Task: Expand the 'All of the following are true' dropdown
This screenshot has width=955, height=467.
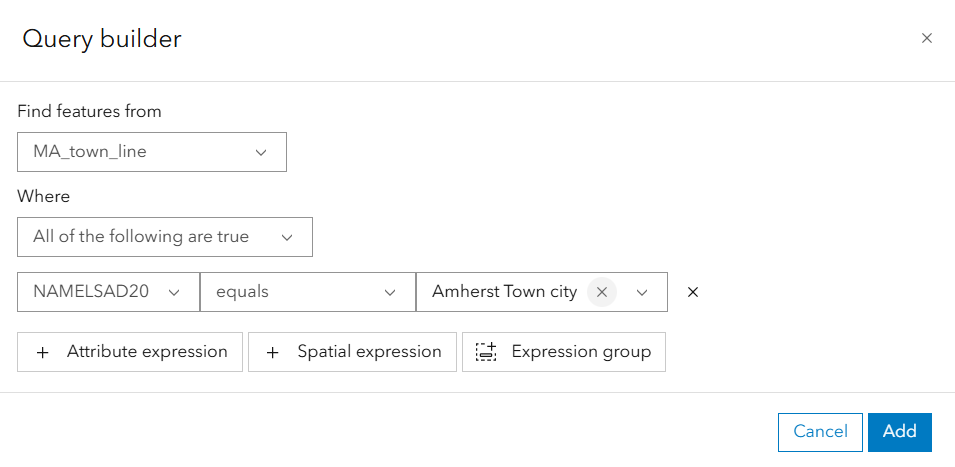Action: point(164,237)
